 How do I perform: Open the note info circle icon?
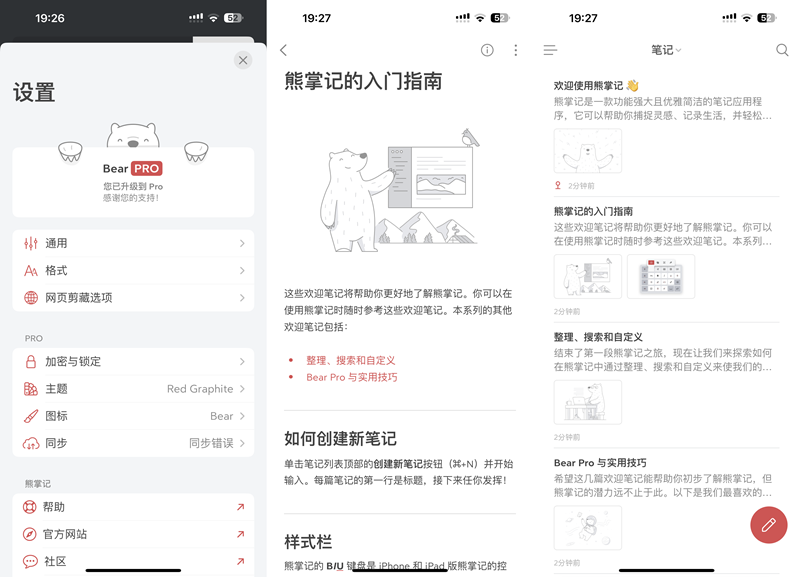coord(487,50)
